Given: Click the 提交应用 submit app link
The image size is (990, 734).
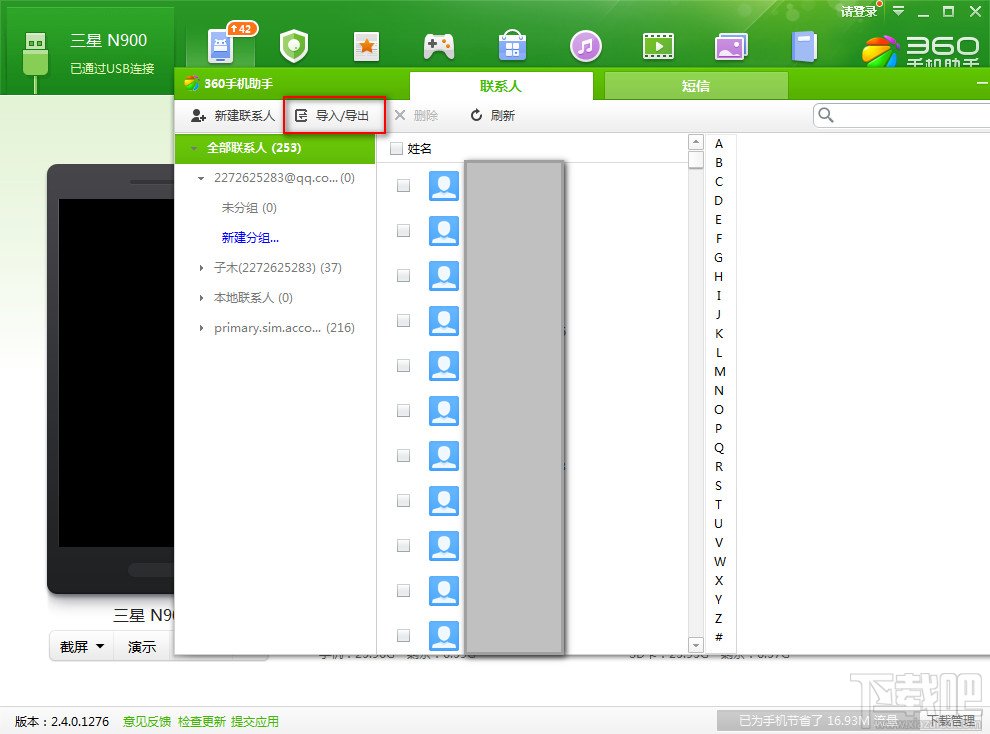Looking at the screenshot, I should pyautogui.click(x=254, y=721).
